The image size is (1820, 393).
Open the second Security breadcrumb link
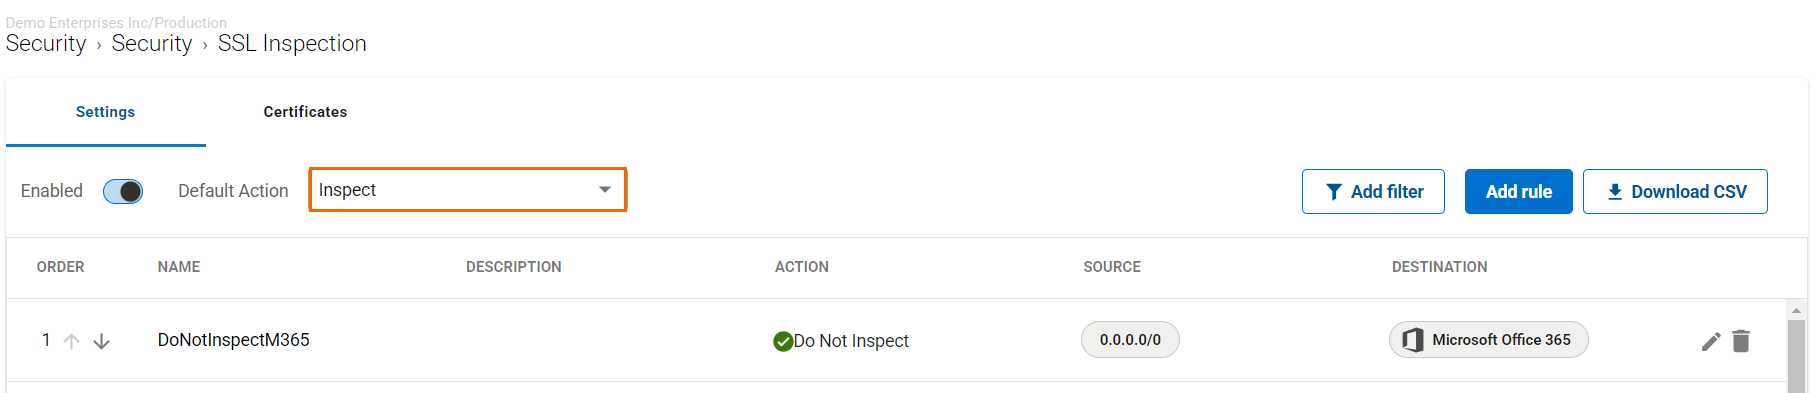click(x=152, y=44)
